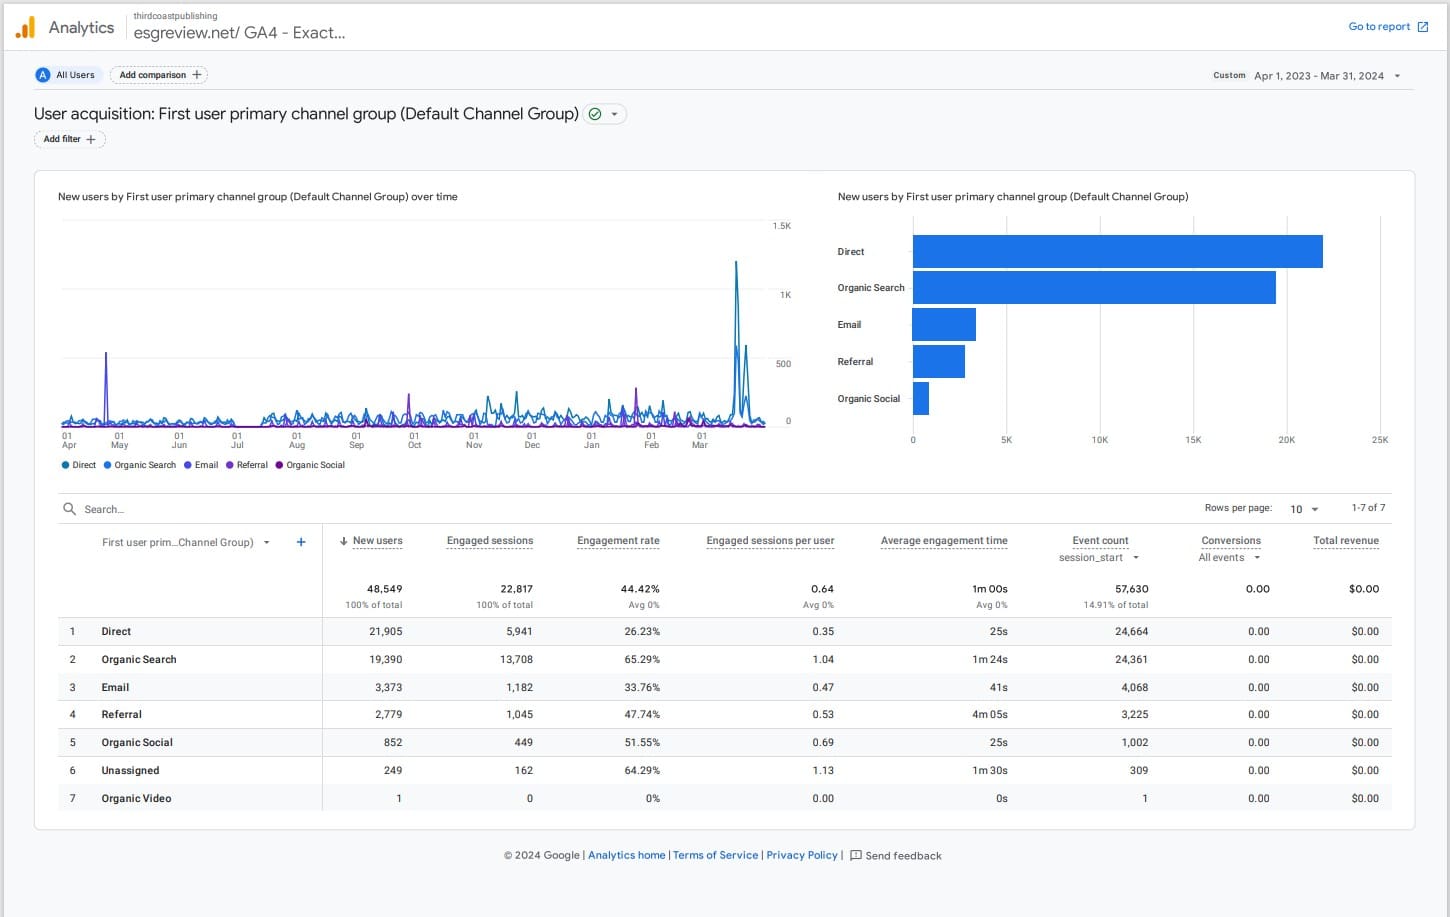Viewport: 1450px width, 917px height.
Task: Click the Direct bar in the bar chart
Action: 1117,252
